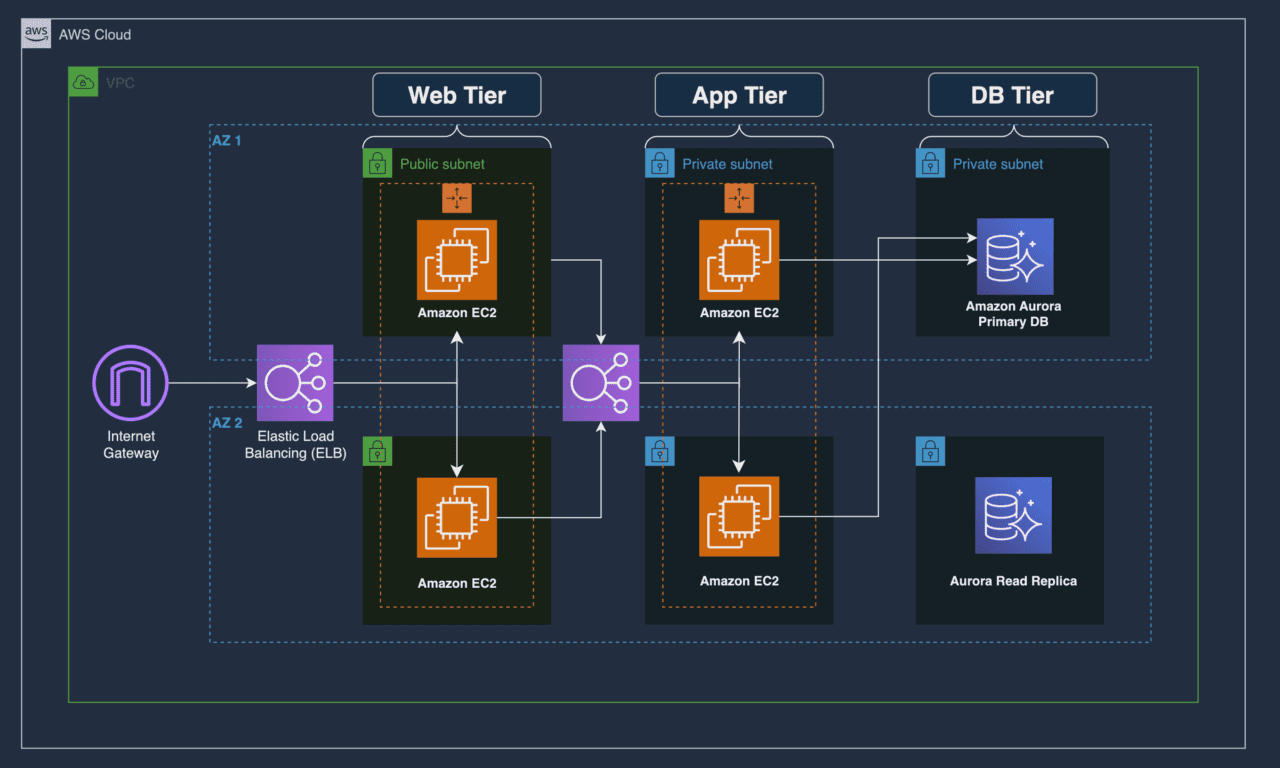Click the green lock icon of Web Tier AZ 2 subnet
Screen dimensions: 1280x768
coord(377,451)
